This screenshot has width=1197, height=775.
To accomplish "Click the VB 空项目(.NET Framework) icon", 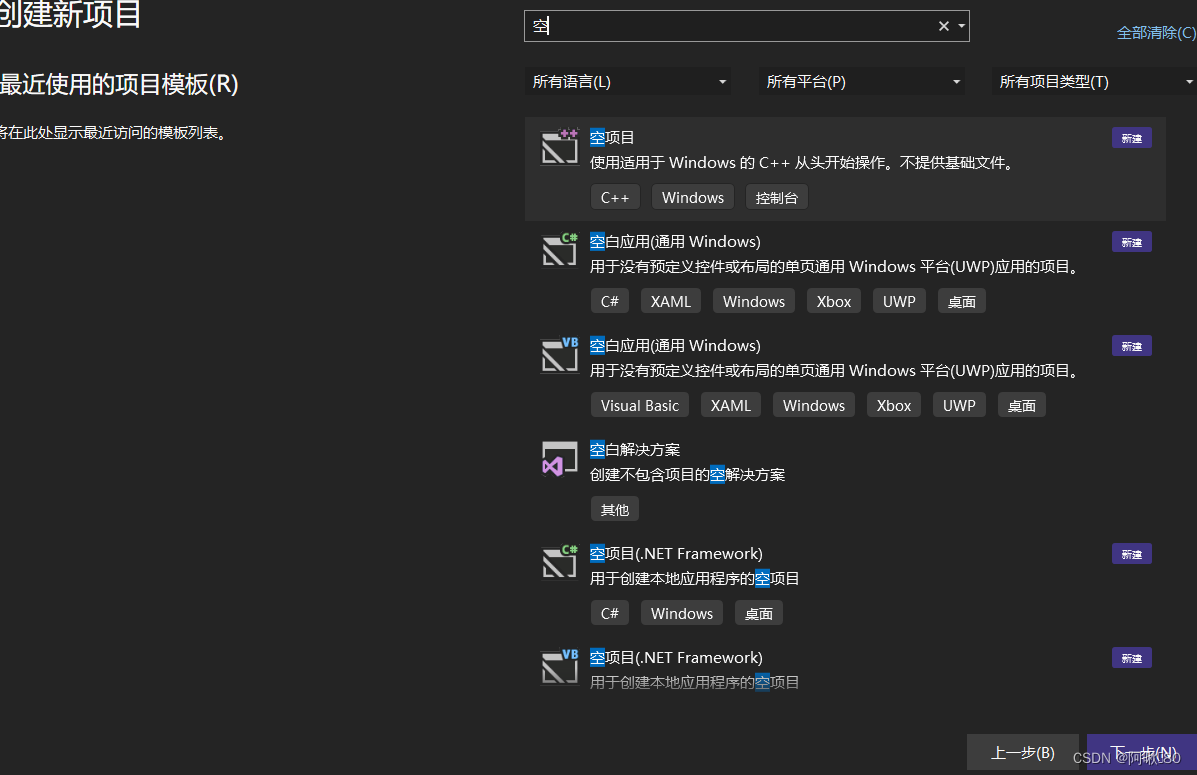I will coord(560,667).
